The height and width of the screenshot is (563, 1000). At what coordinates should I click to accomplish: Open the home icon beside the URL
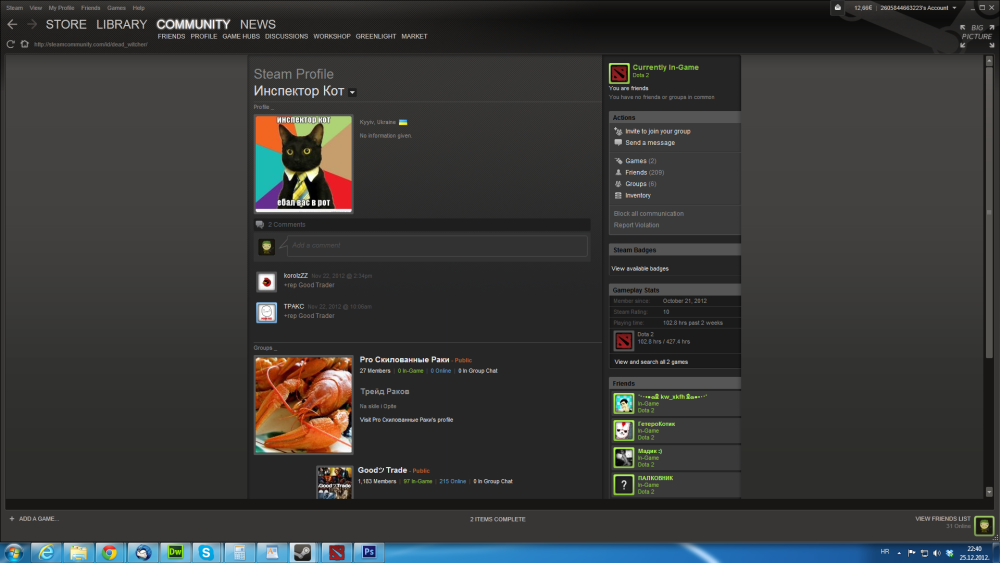tap(24, 44)
